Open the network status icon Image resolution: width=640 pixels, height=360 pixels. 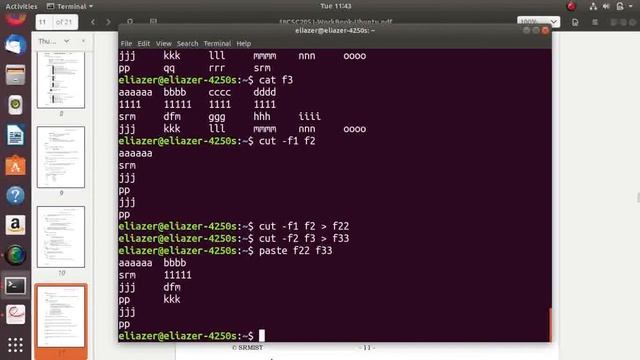point(593,6)
